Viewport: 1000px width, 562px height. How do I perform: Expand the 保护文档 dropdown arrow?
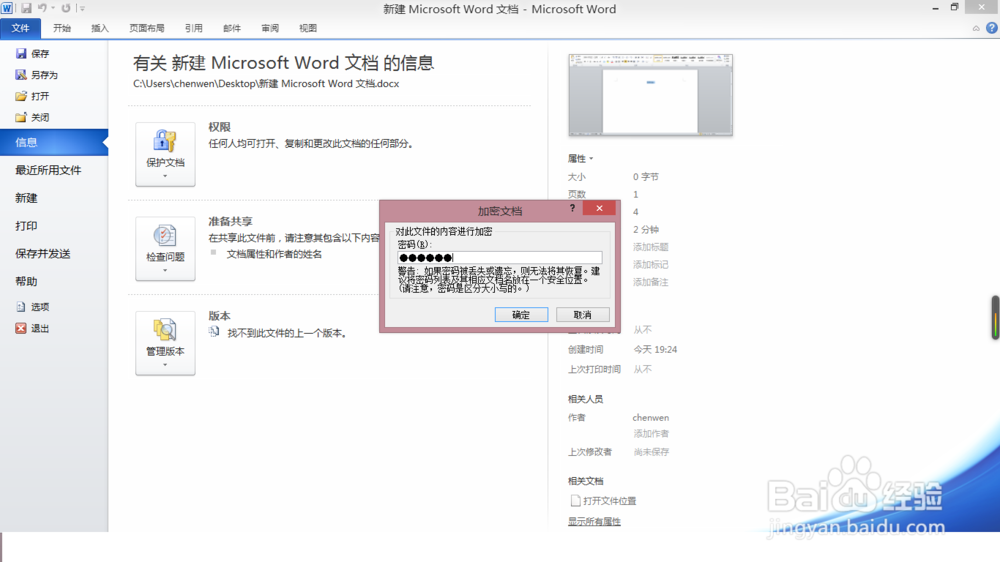165,176
